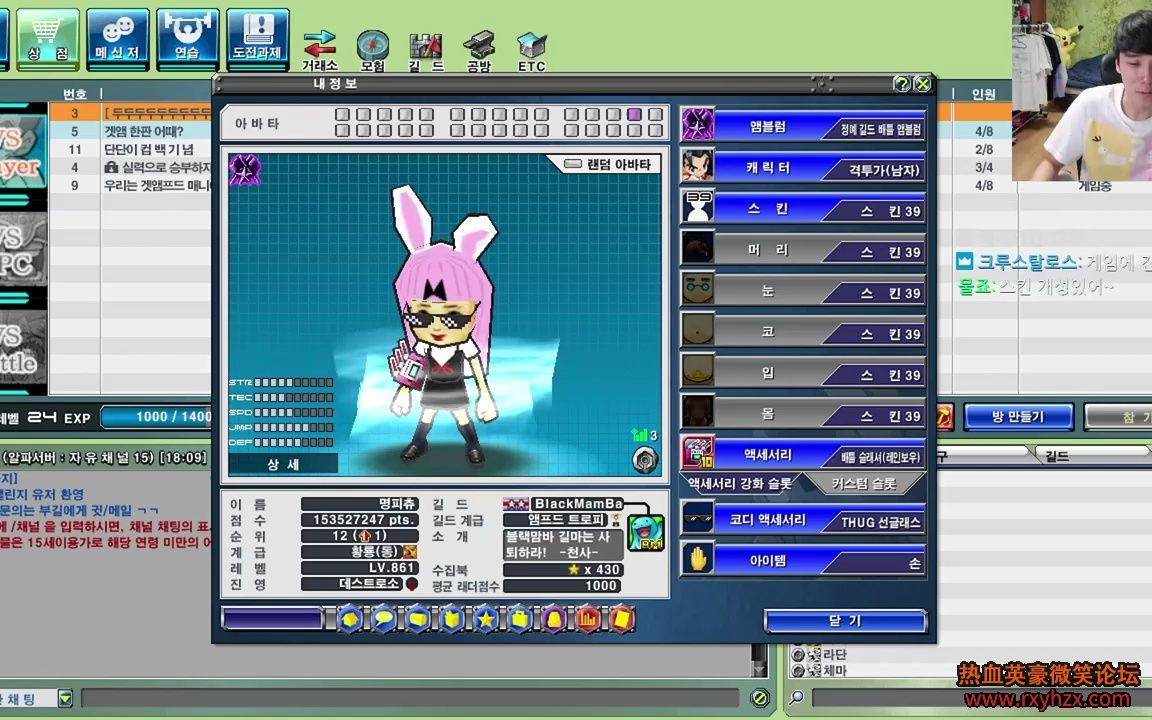Click the help question mark in 내 정보
The width and height of the screenshot is (1152, 720).
(902, 84)
